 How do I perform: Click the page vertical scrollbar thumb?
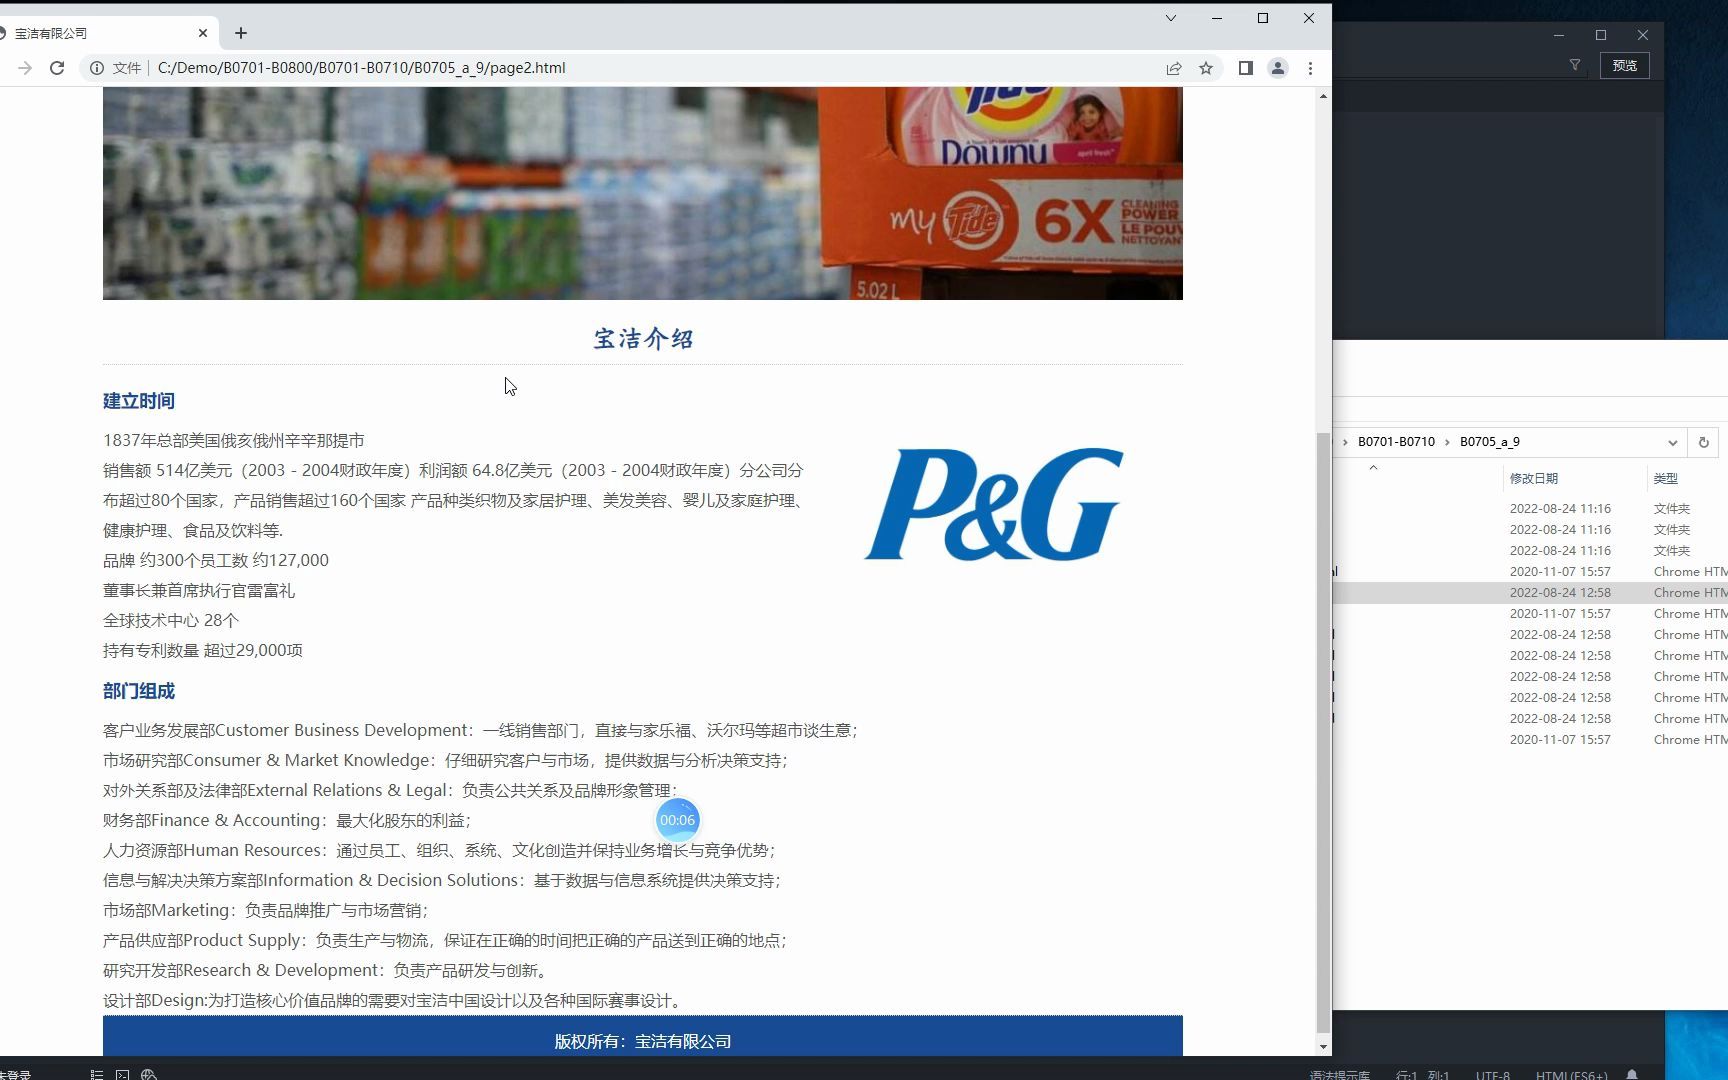1323,733
